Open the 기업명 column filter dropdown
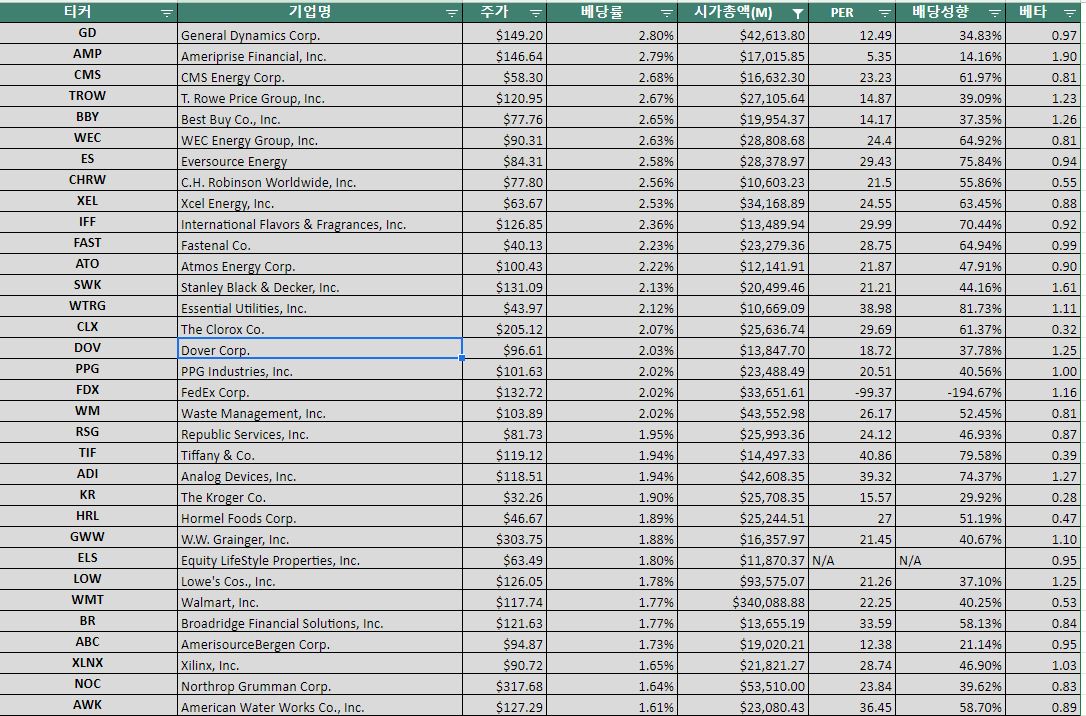Viewport: 1086px width, 716px height. (x=452, y=13)
